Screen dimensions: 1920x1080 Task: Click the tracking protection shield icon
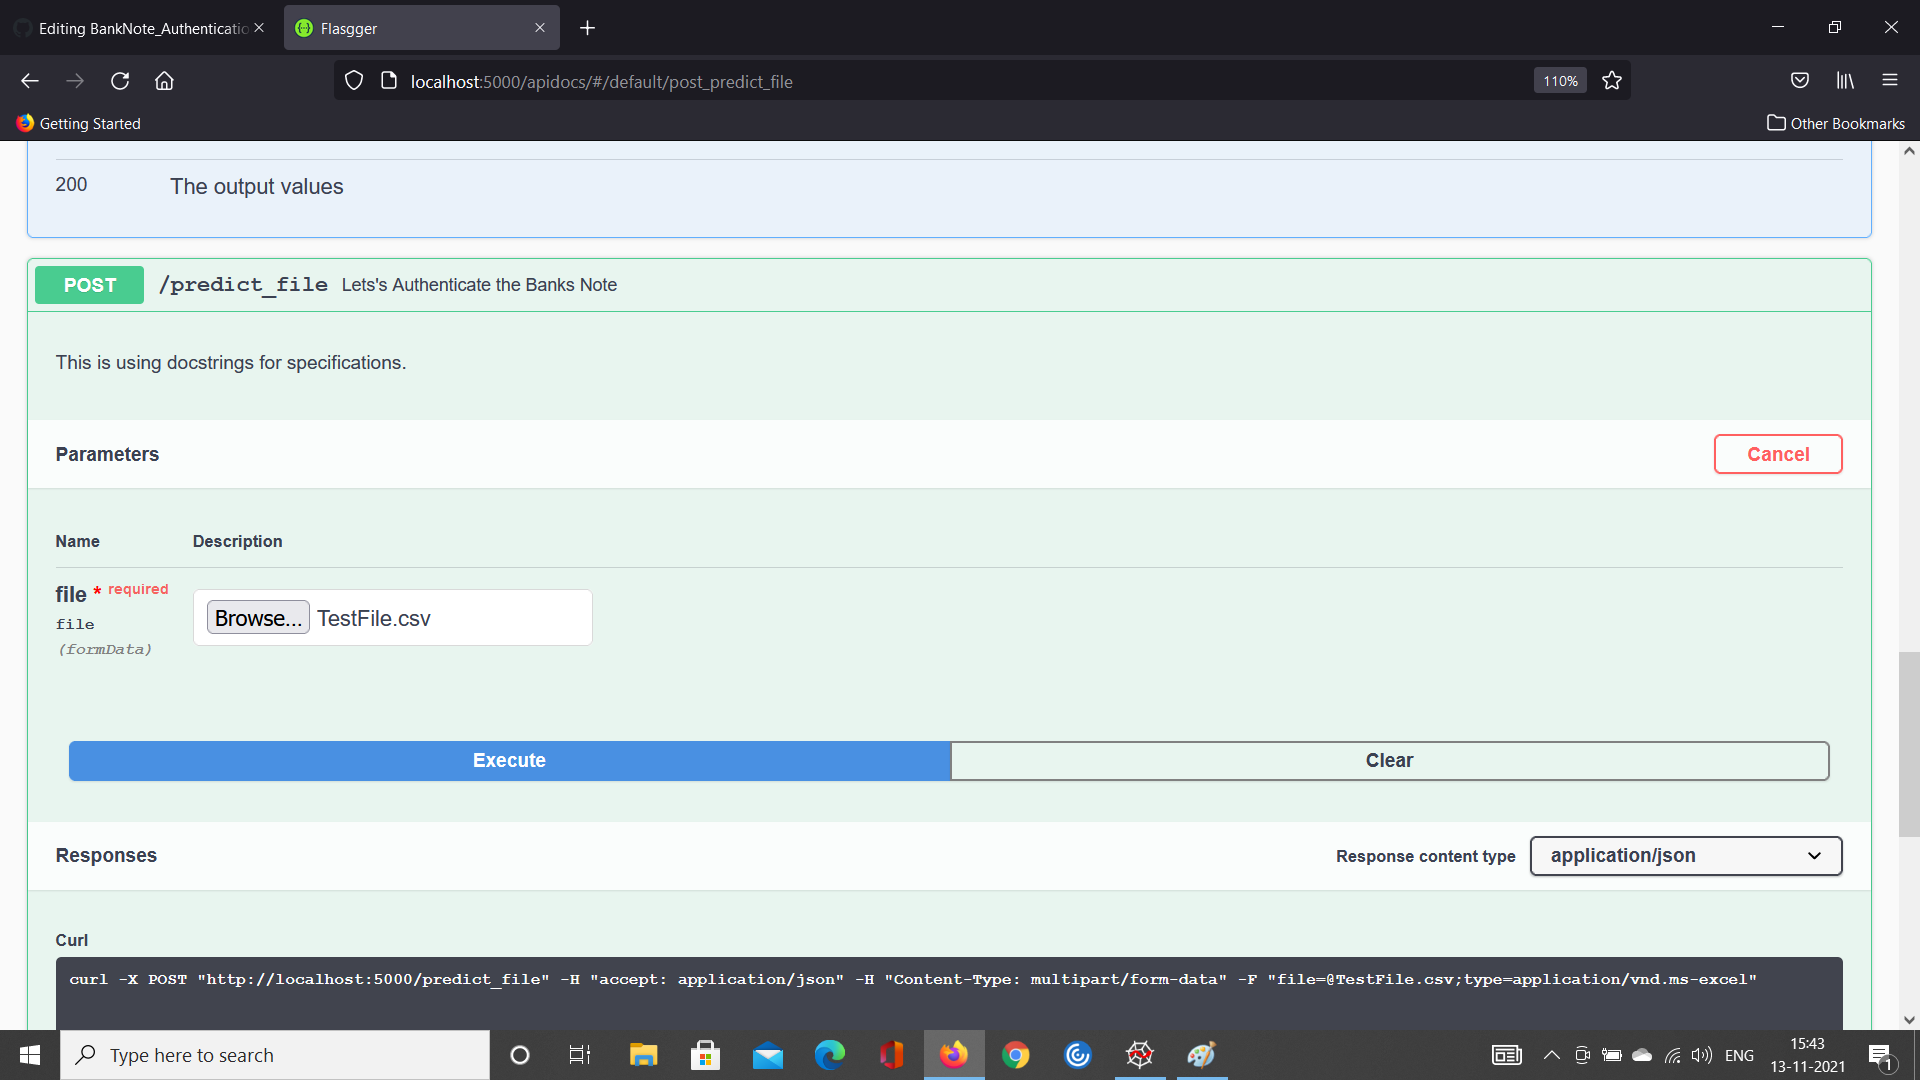pyautogui.click(x=354, y=81)
